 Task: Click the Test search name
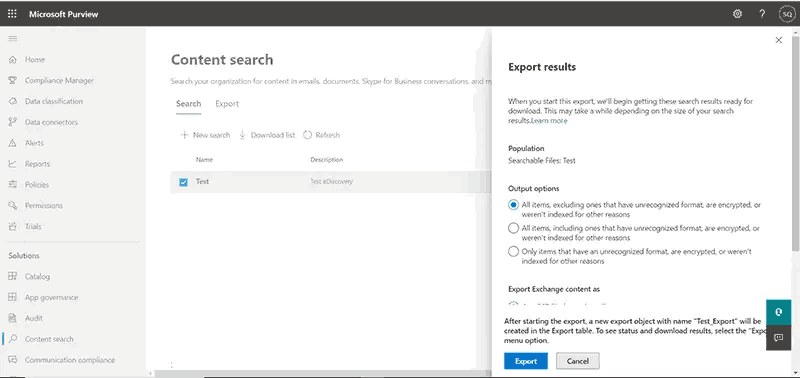pyautogui.click(x=202, y=182)
